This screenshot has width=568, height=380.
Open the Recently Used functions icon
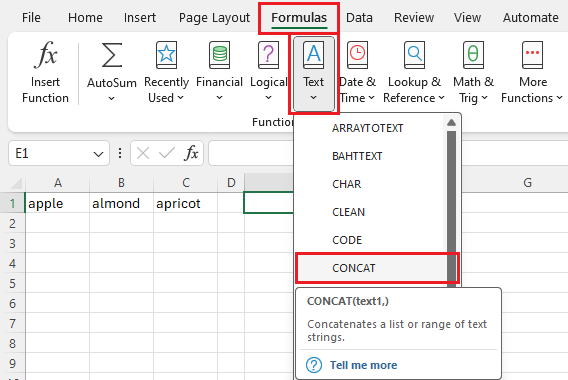coord(166,55)
